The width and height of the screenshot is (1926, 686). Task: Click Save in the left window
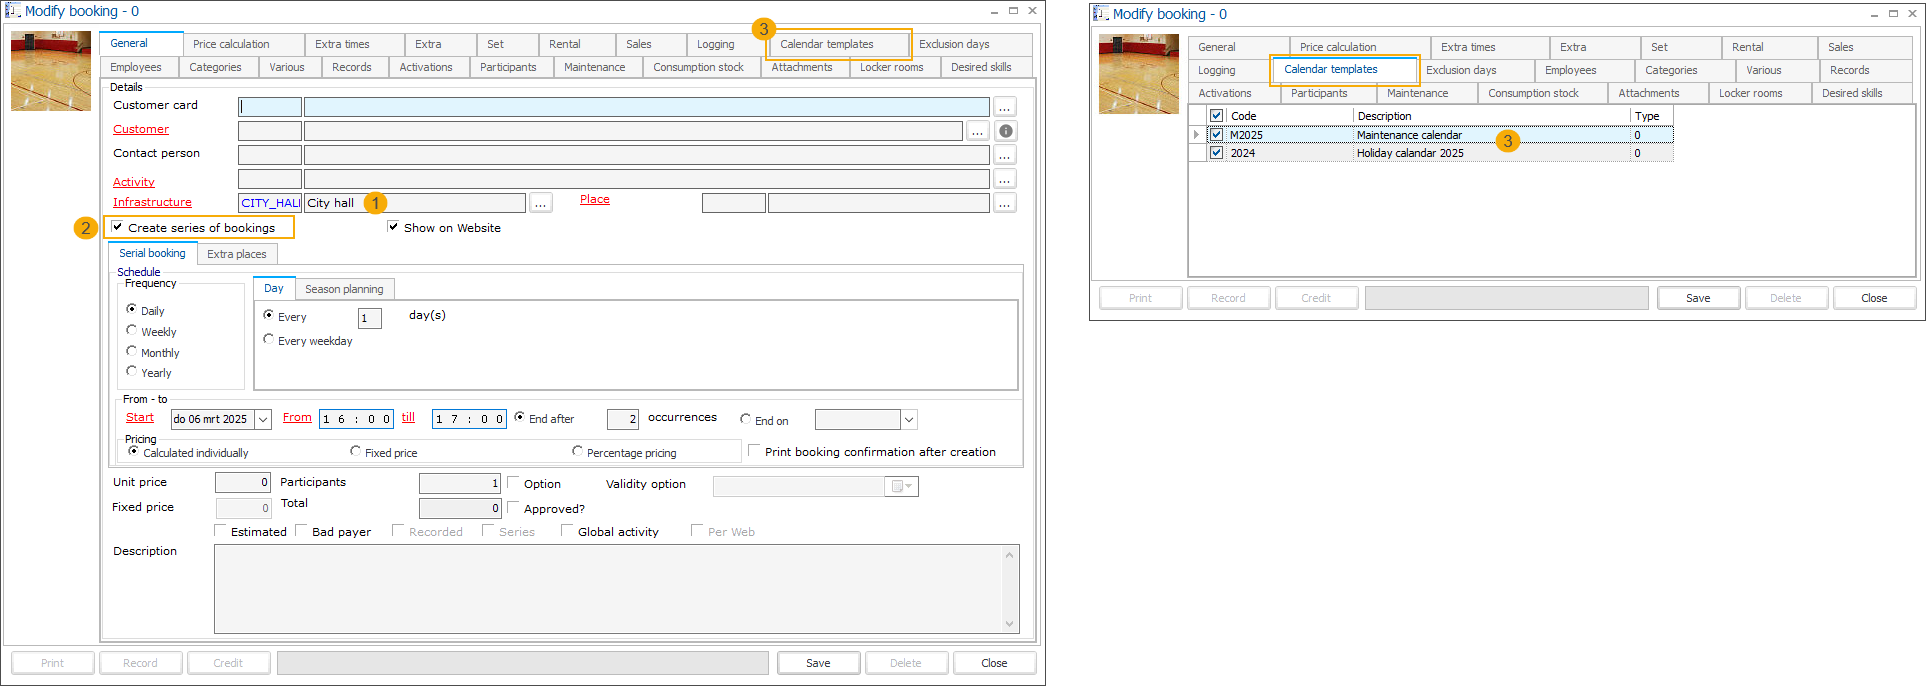point(818,663)
